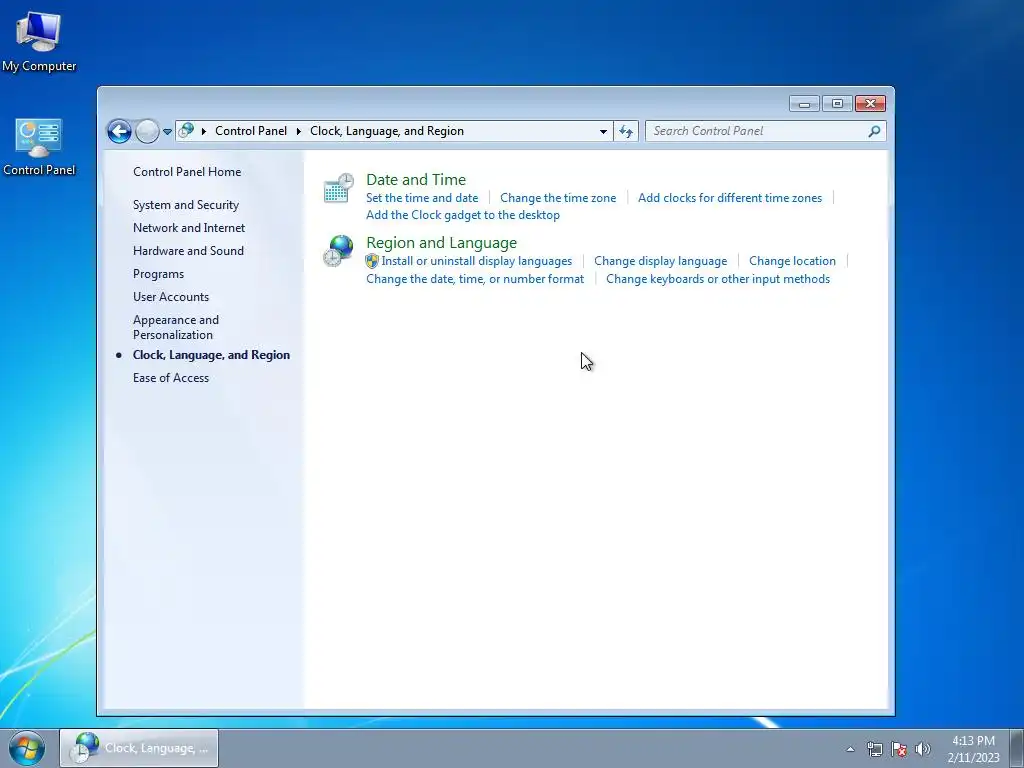Open Ease of Access category
The image size is (1024, 768).
[170, 378]
